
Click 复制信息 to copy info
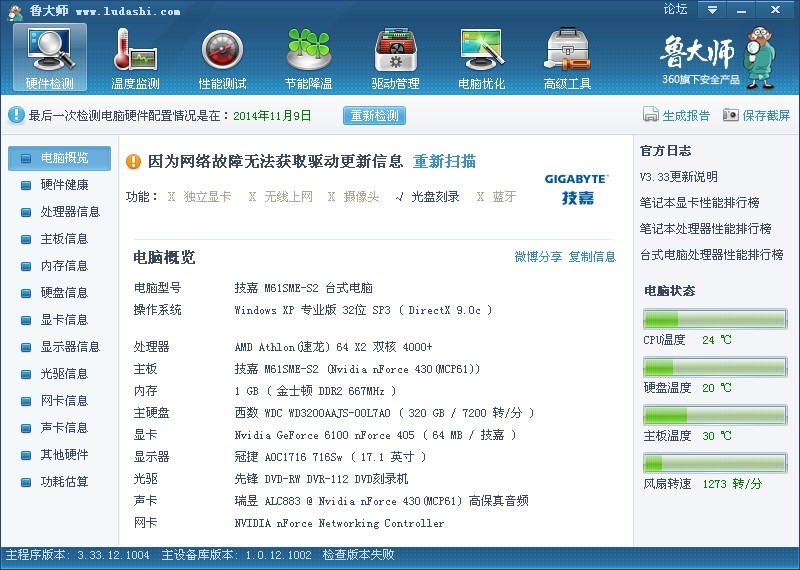(x=592, y=257)
